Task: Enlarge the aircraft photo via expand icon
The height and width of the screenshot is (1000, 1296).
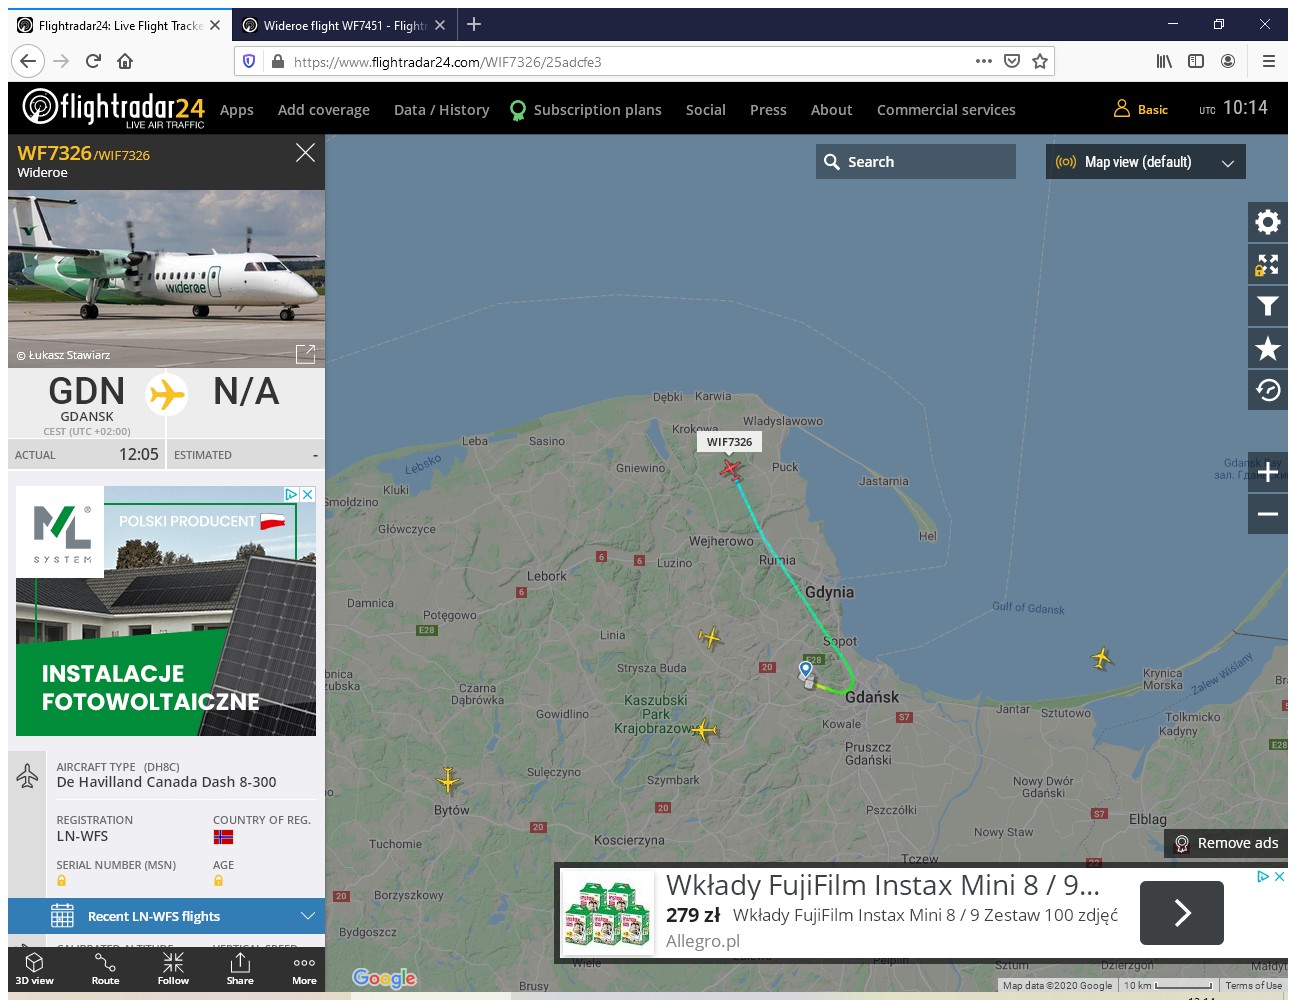Action: click(305, 354)
